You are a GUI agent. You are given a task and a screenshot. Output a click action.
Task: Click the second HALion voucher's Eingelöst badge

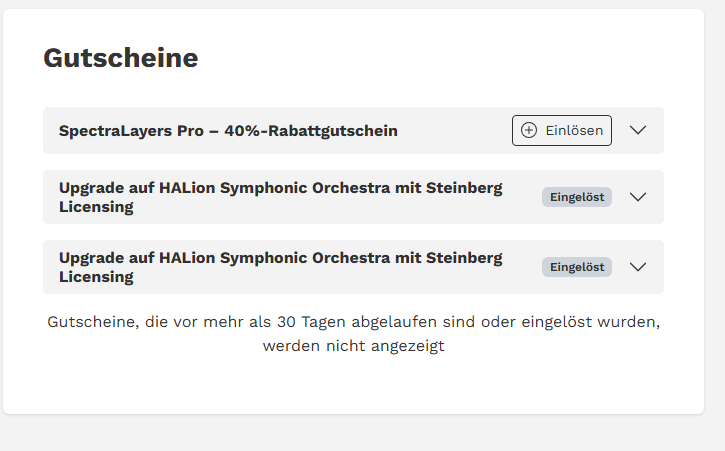click(577, 267)
